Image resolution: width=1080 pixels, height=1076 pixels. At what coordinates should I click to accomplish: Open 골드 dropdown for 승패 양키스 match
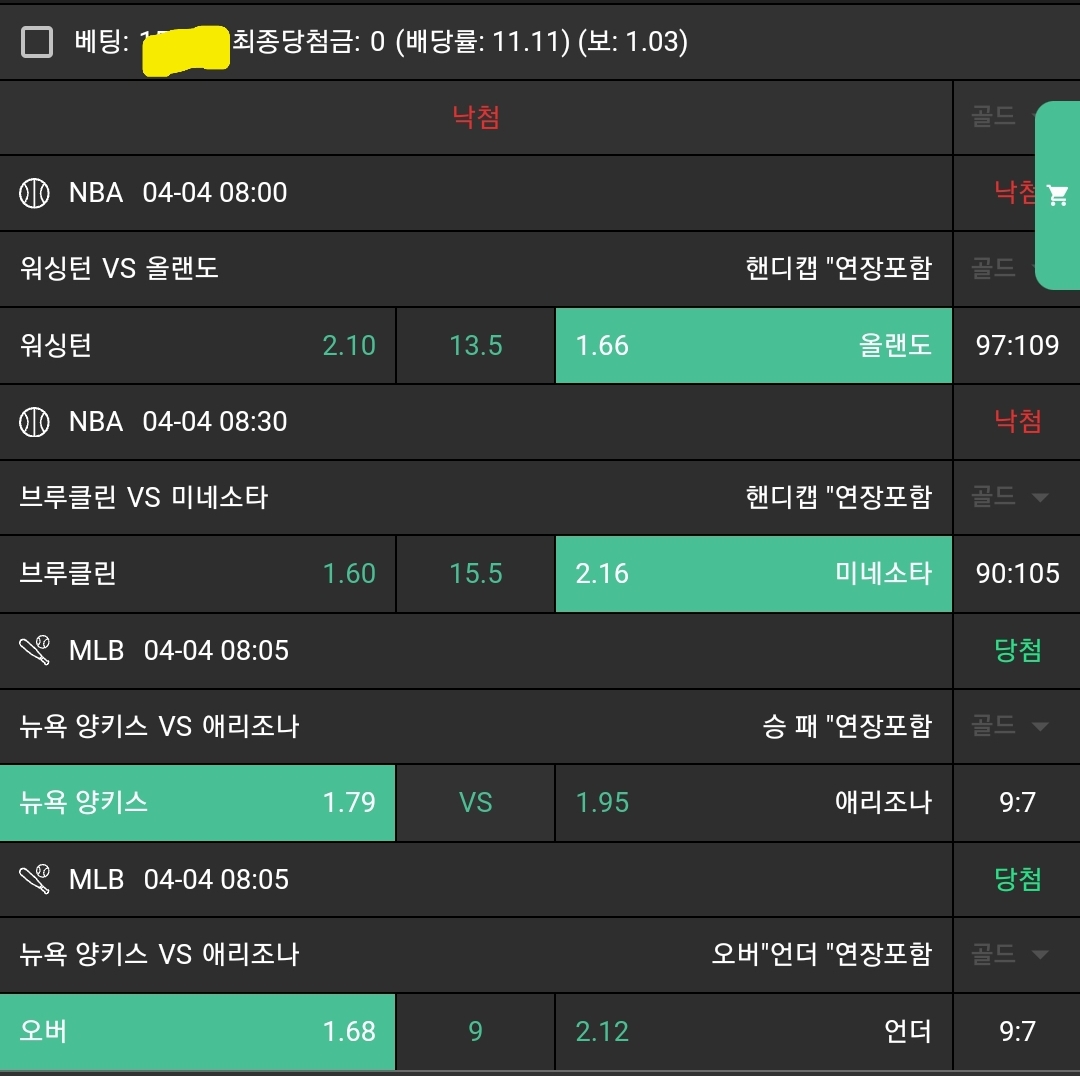point(1010,726)
